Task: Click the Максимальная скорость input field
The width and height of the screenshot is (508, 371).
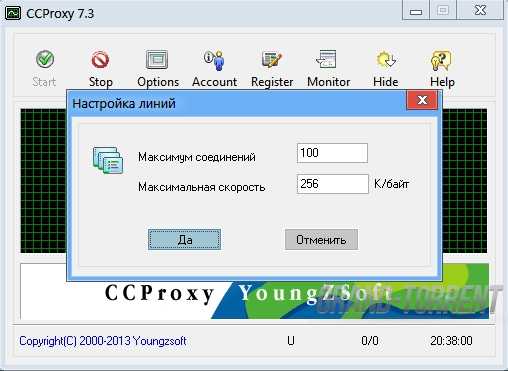Action: tap(333, 184)
